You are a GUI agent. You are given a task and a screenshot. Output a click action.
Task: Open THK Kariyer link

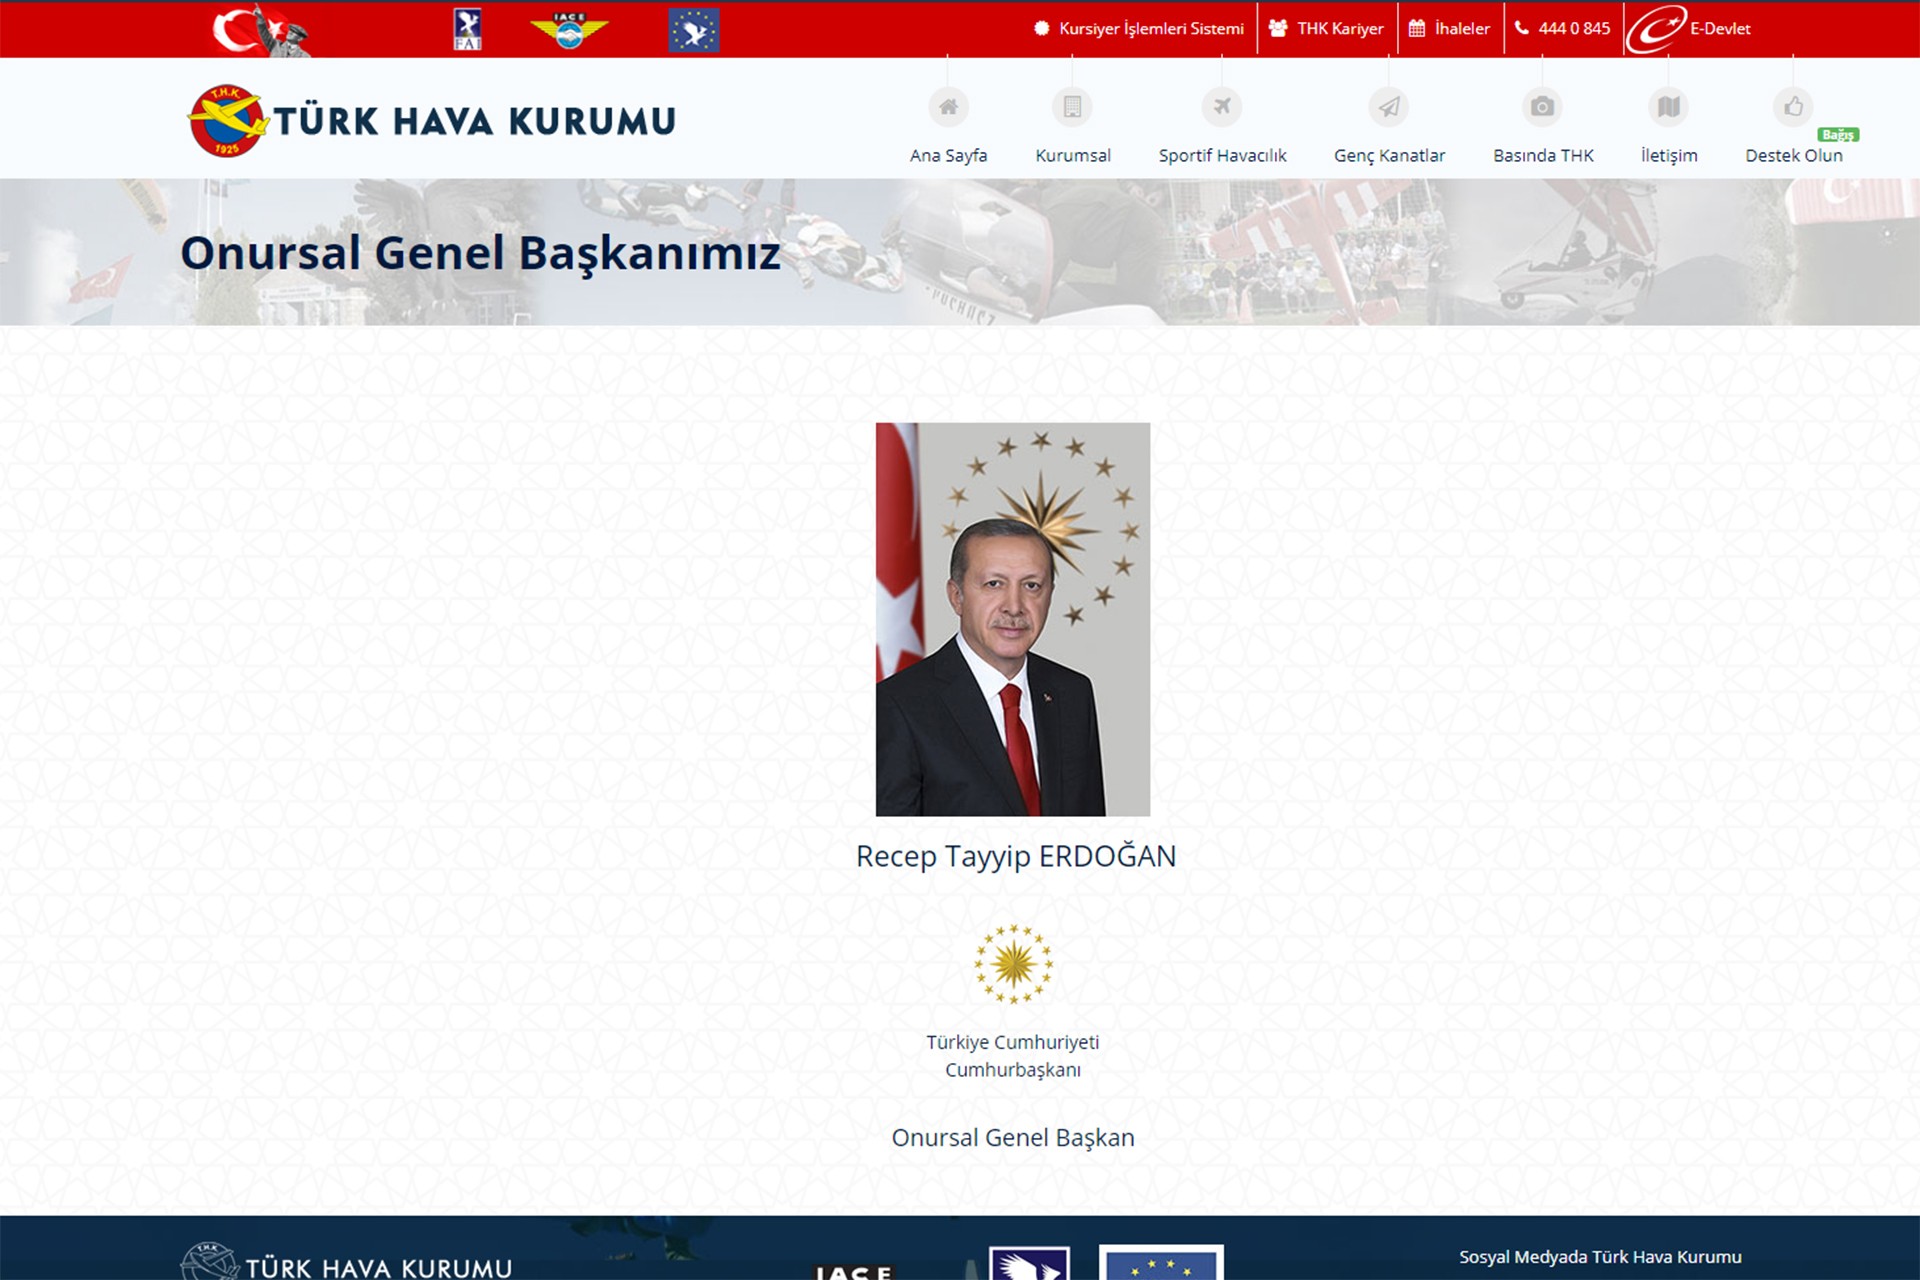click(x=1327, y=29)
